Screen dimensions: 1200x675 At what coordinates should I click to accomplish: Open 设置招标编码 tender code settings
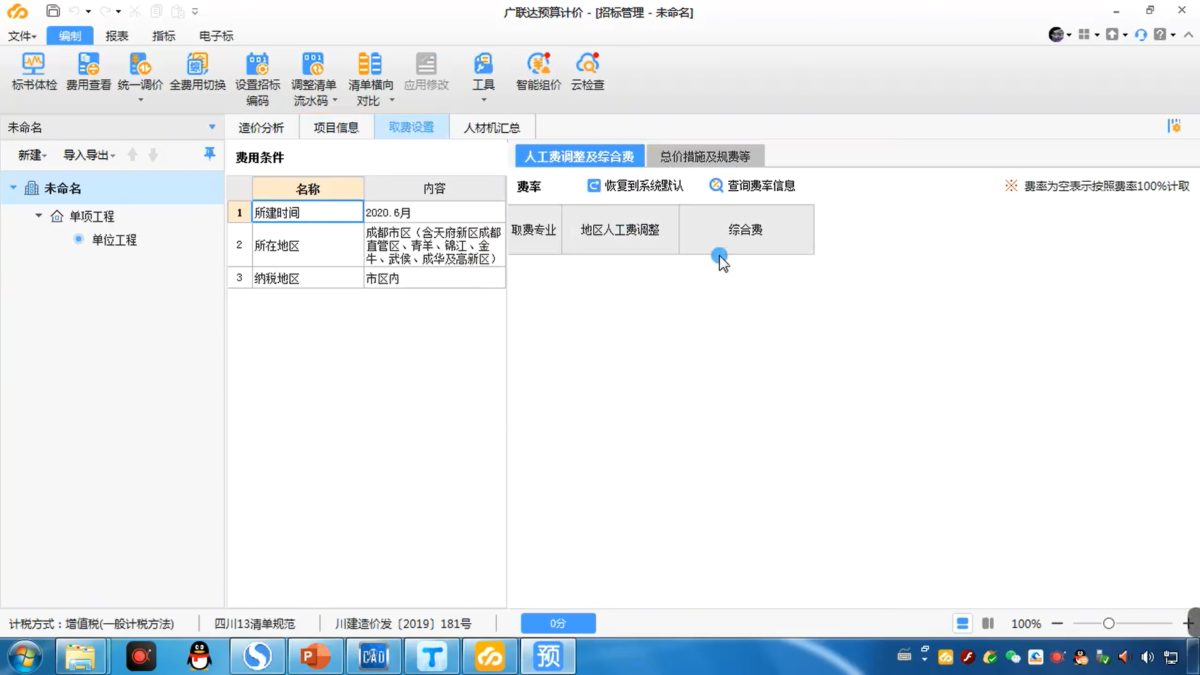(257, 79)
